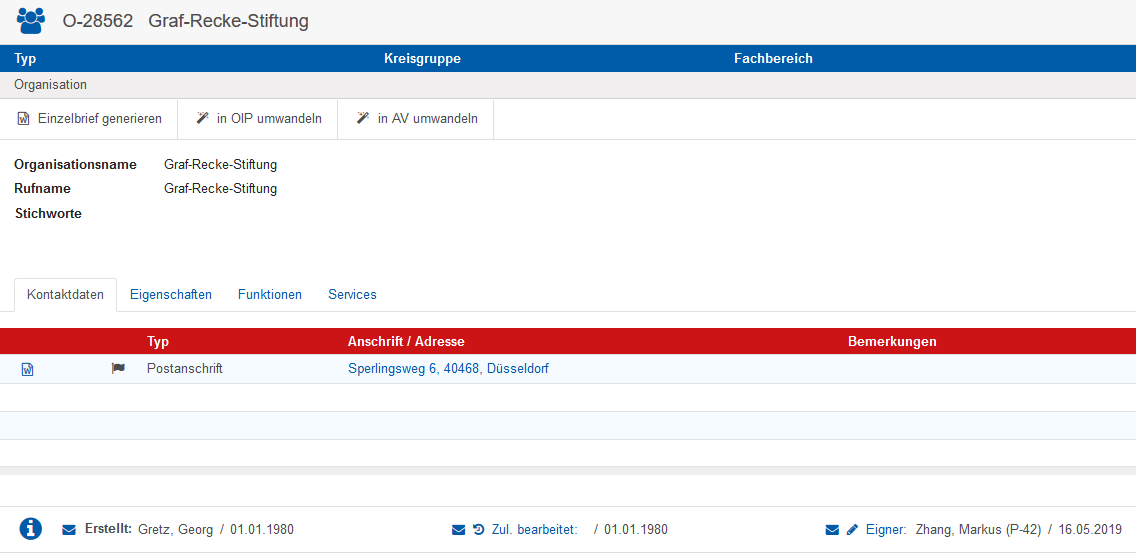
Task: Click Einzelbrief generieren button
Action: 89,119
